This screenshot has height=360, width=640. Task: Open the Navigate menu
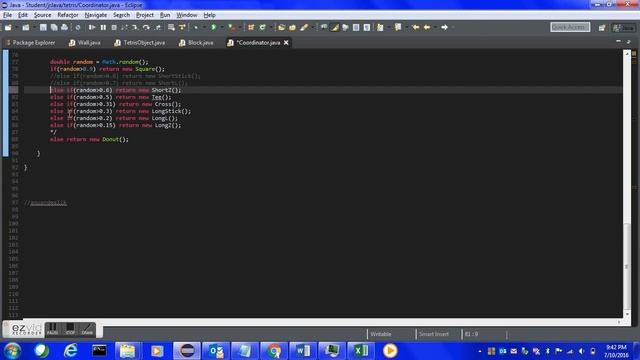[96, 15]
